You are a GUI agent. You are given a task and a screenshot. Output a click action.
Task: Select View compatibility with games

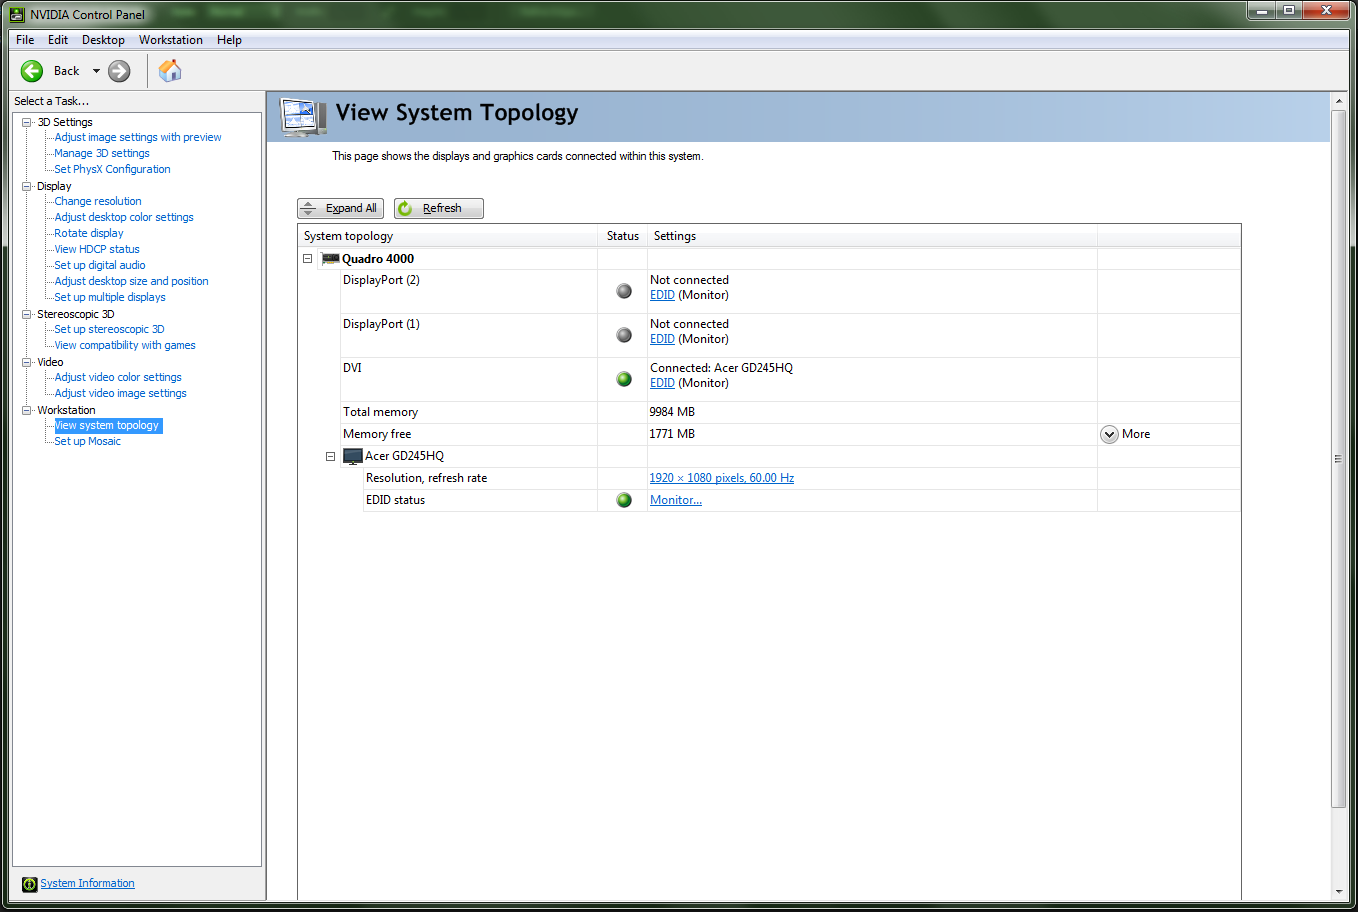tap(125, 345)
